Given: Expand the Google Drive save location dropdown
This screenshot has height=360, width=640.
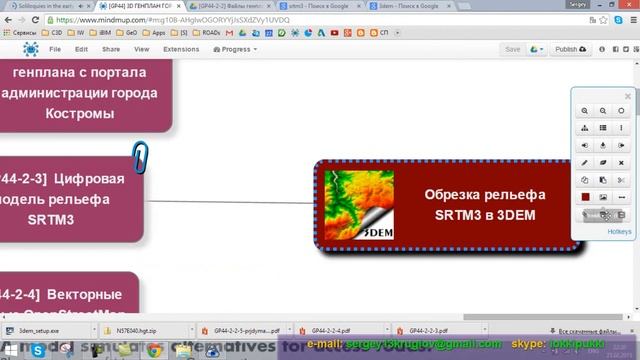Looking at the screenshot, I should click(536, 49).
